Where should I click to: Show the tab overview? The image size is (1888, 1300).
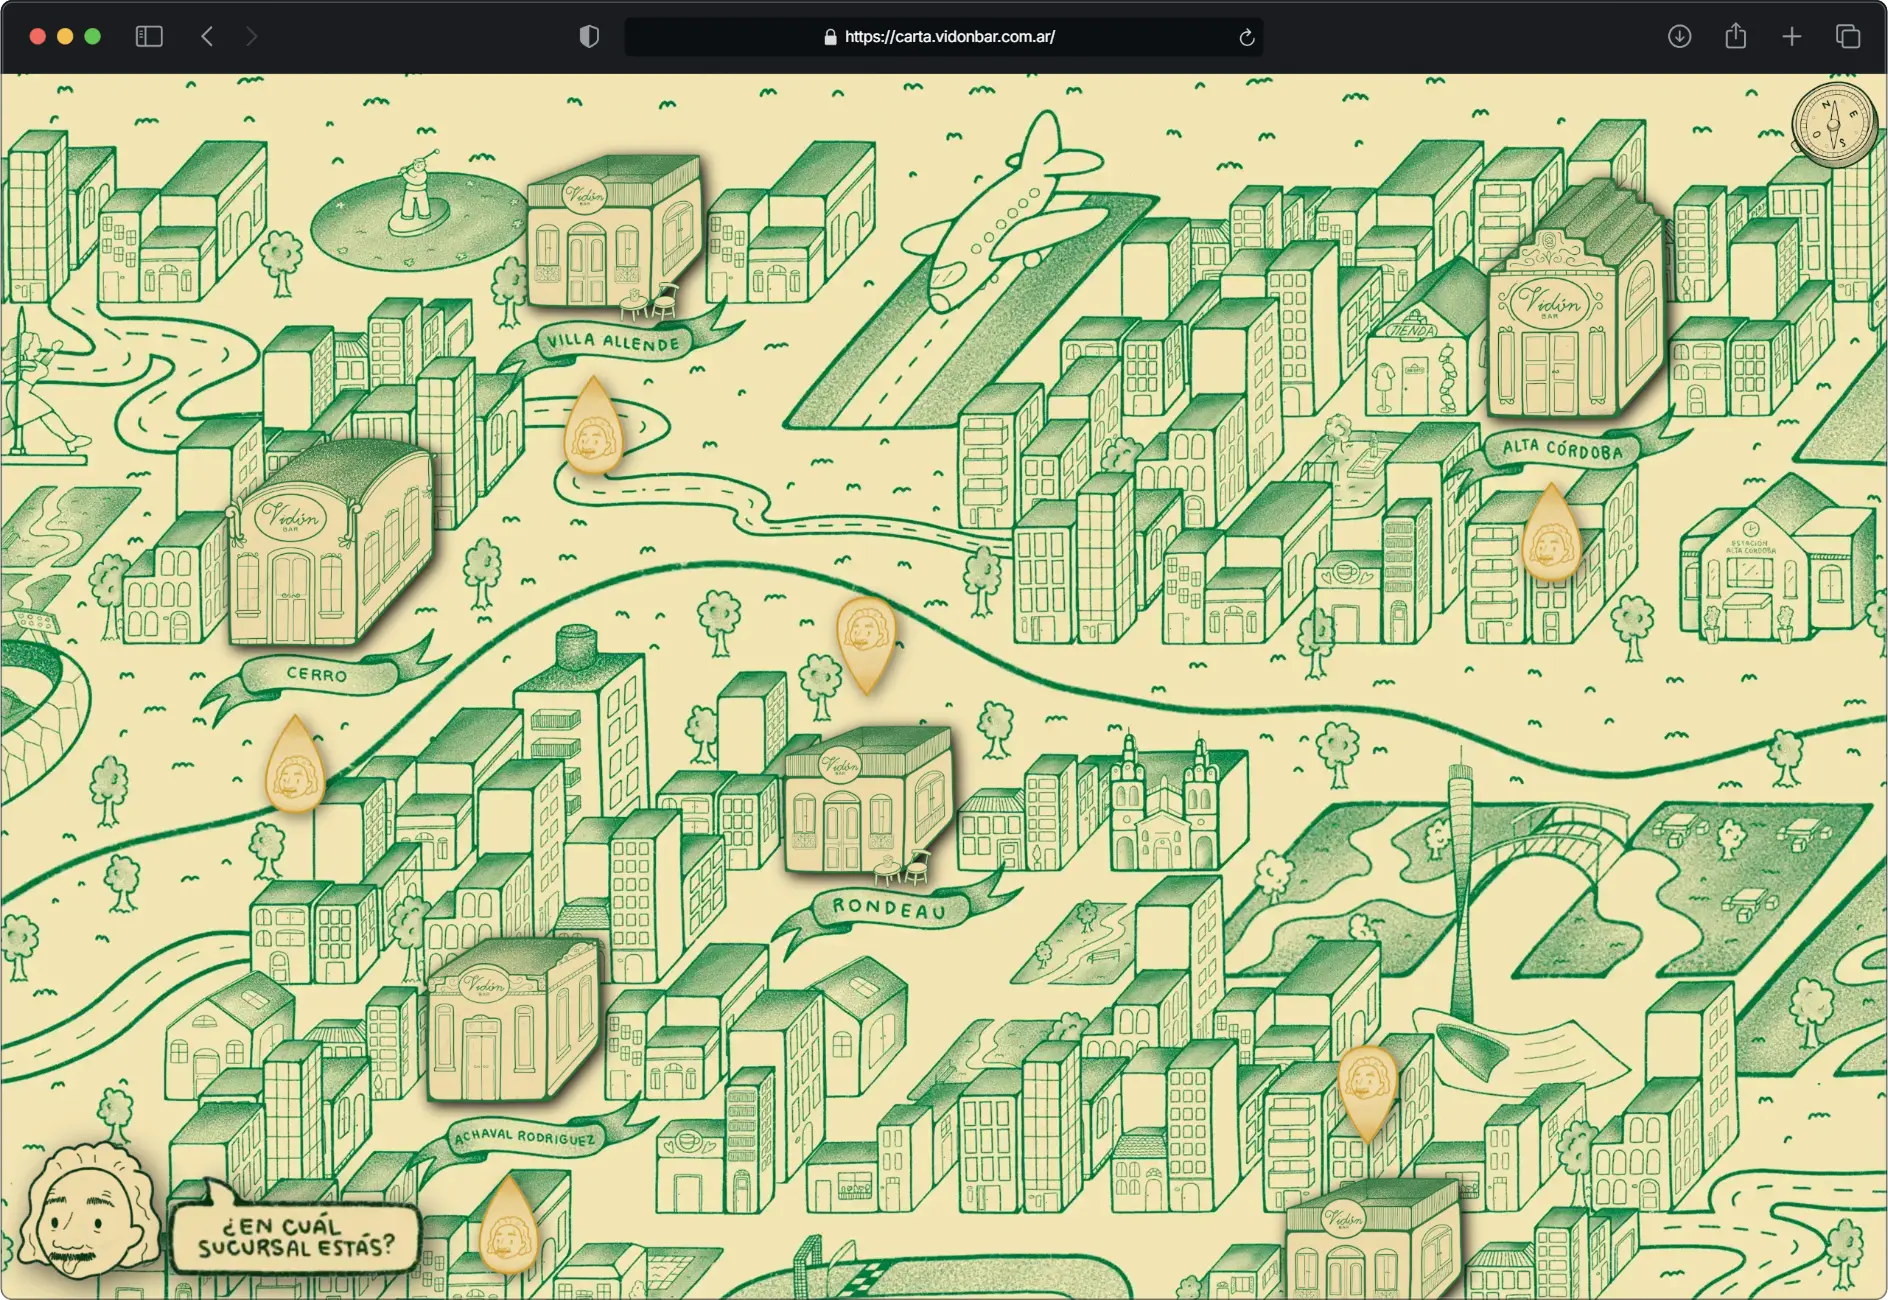click(x=1847, y=37)
